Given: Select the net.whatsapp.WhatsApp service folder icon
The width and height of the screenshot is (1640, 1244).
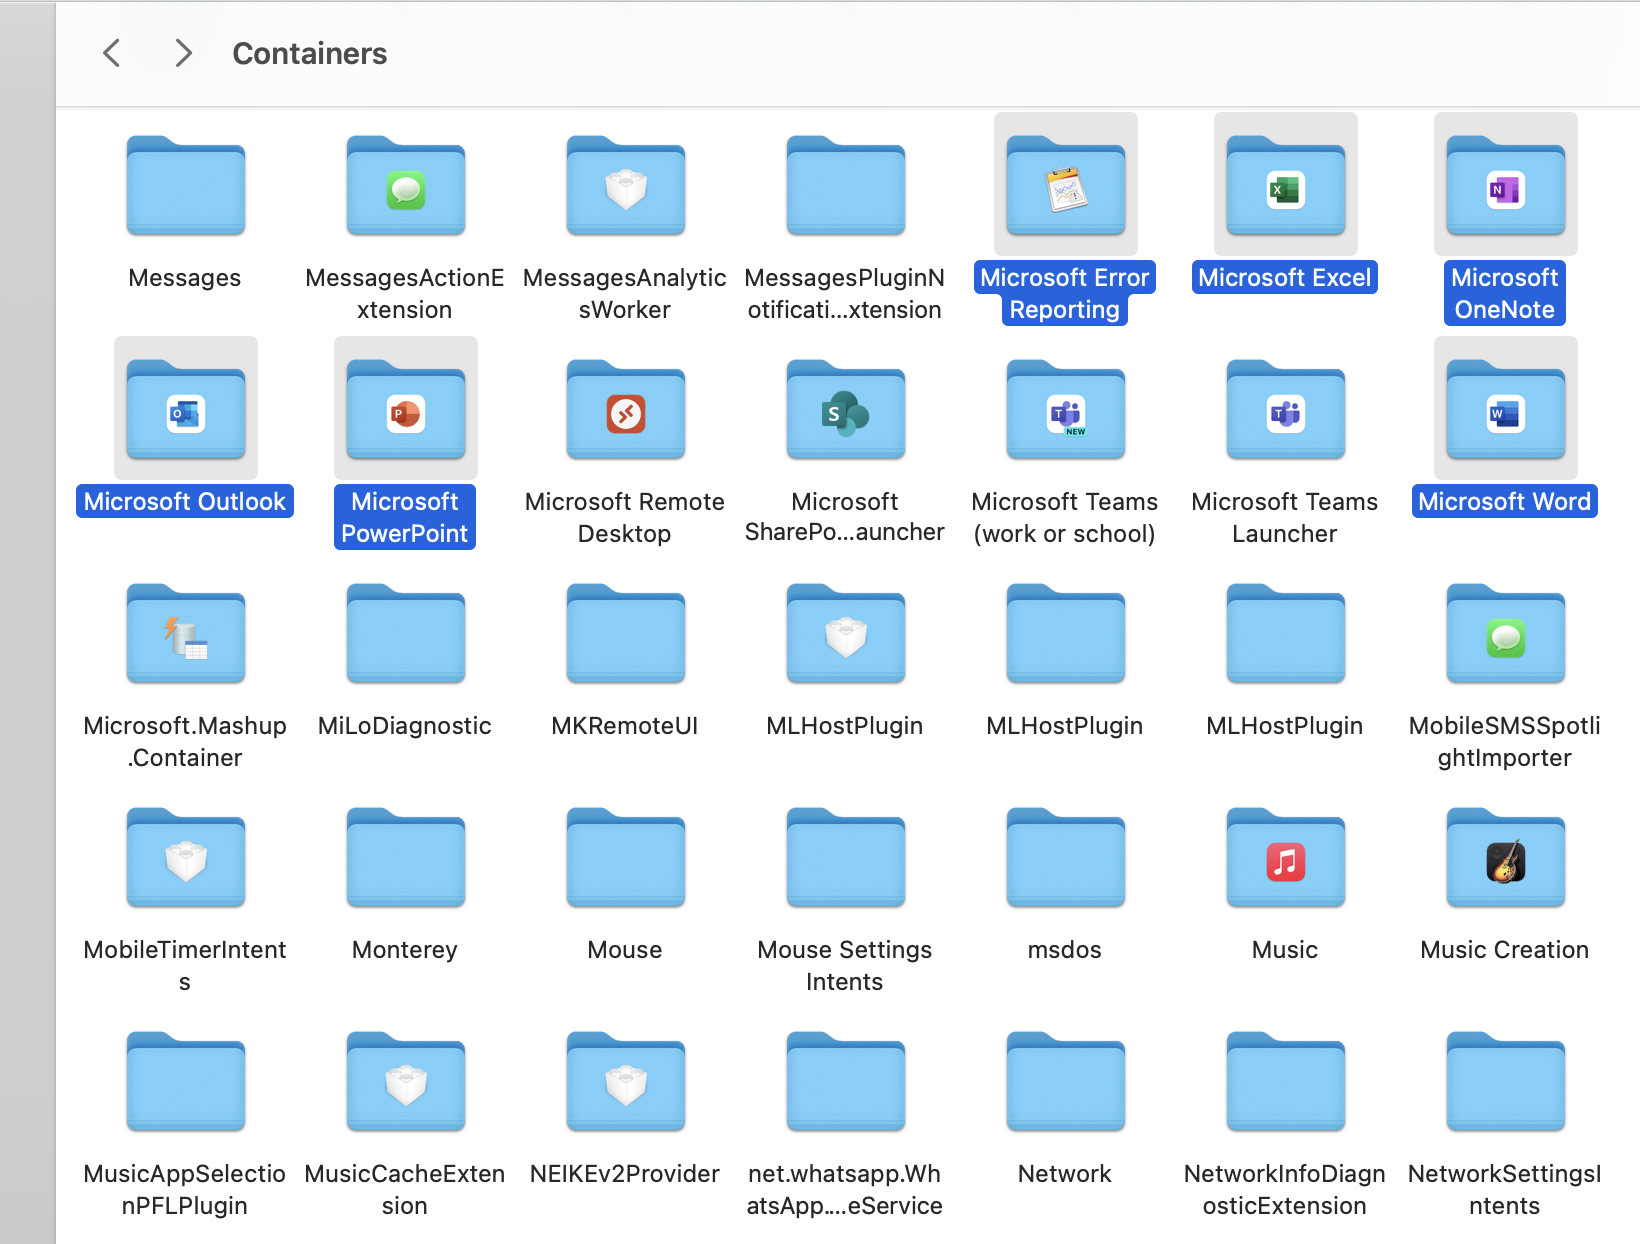Looking at the screenshot, I should coord(846,1081).
